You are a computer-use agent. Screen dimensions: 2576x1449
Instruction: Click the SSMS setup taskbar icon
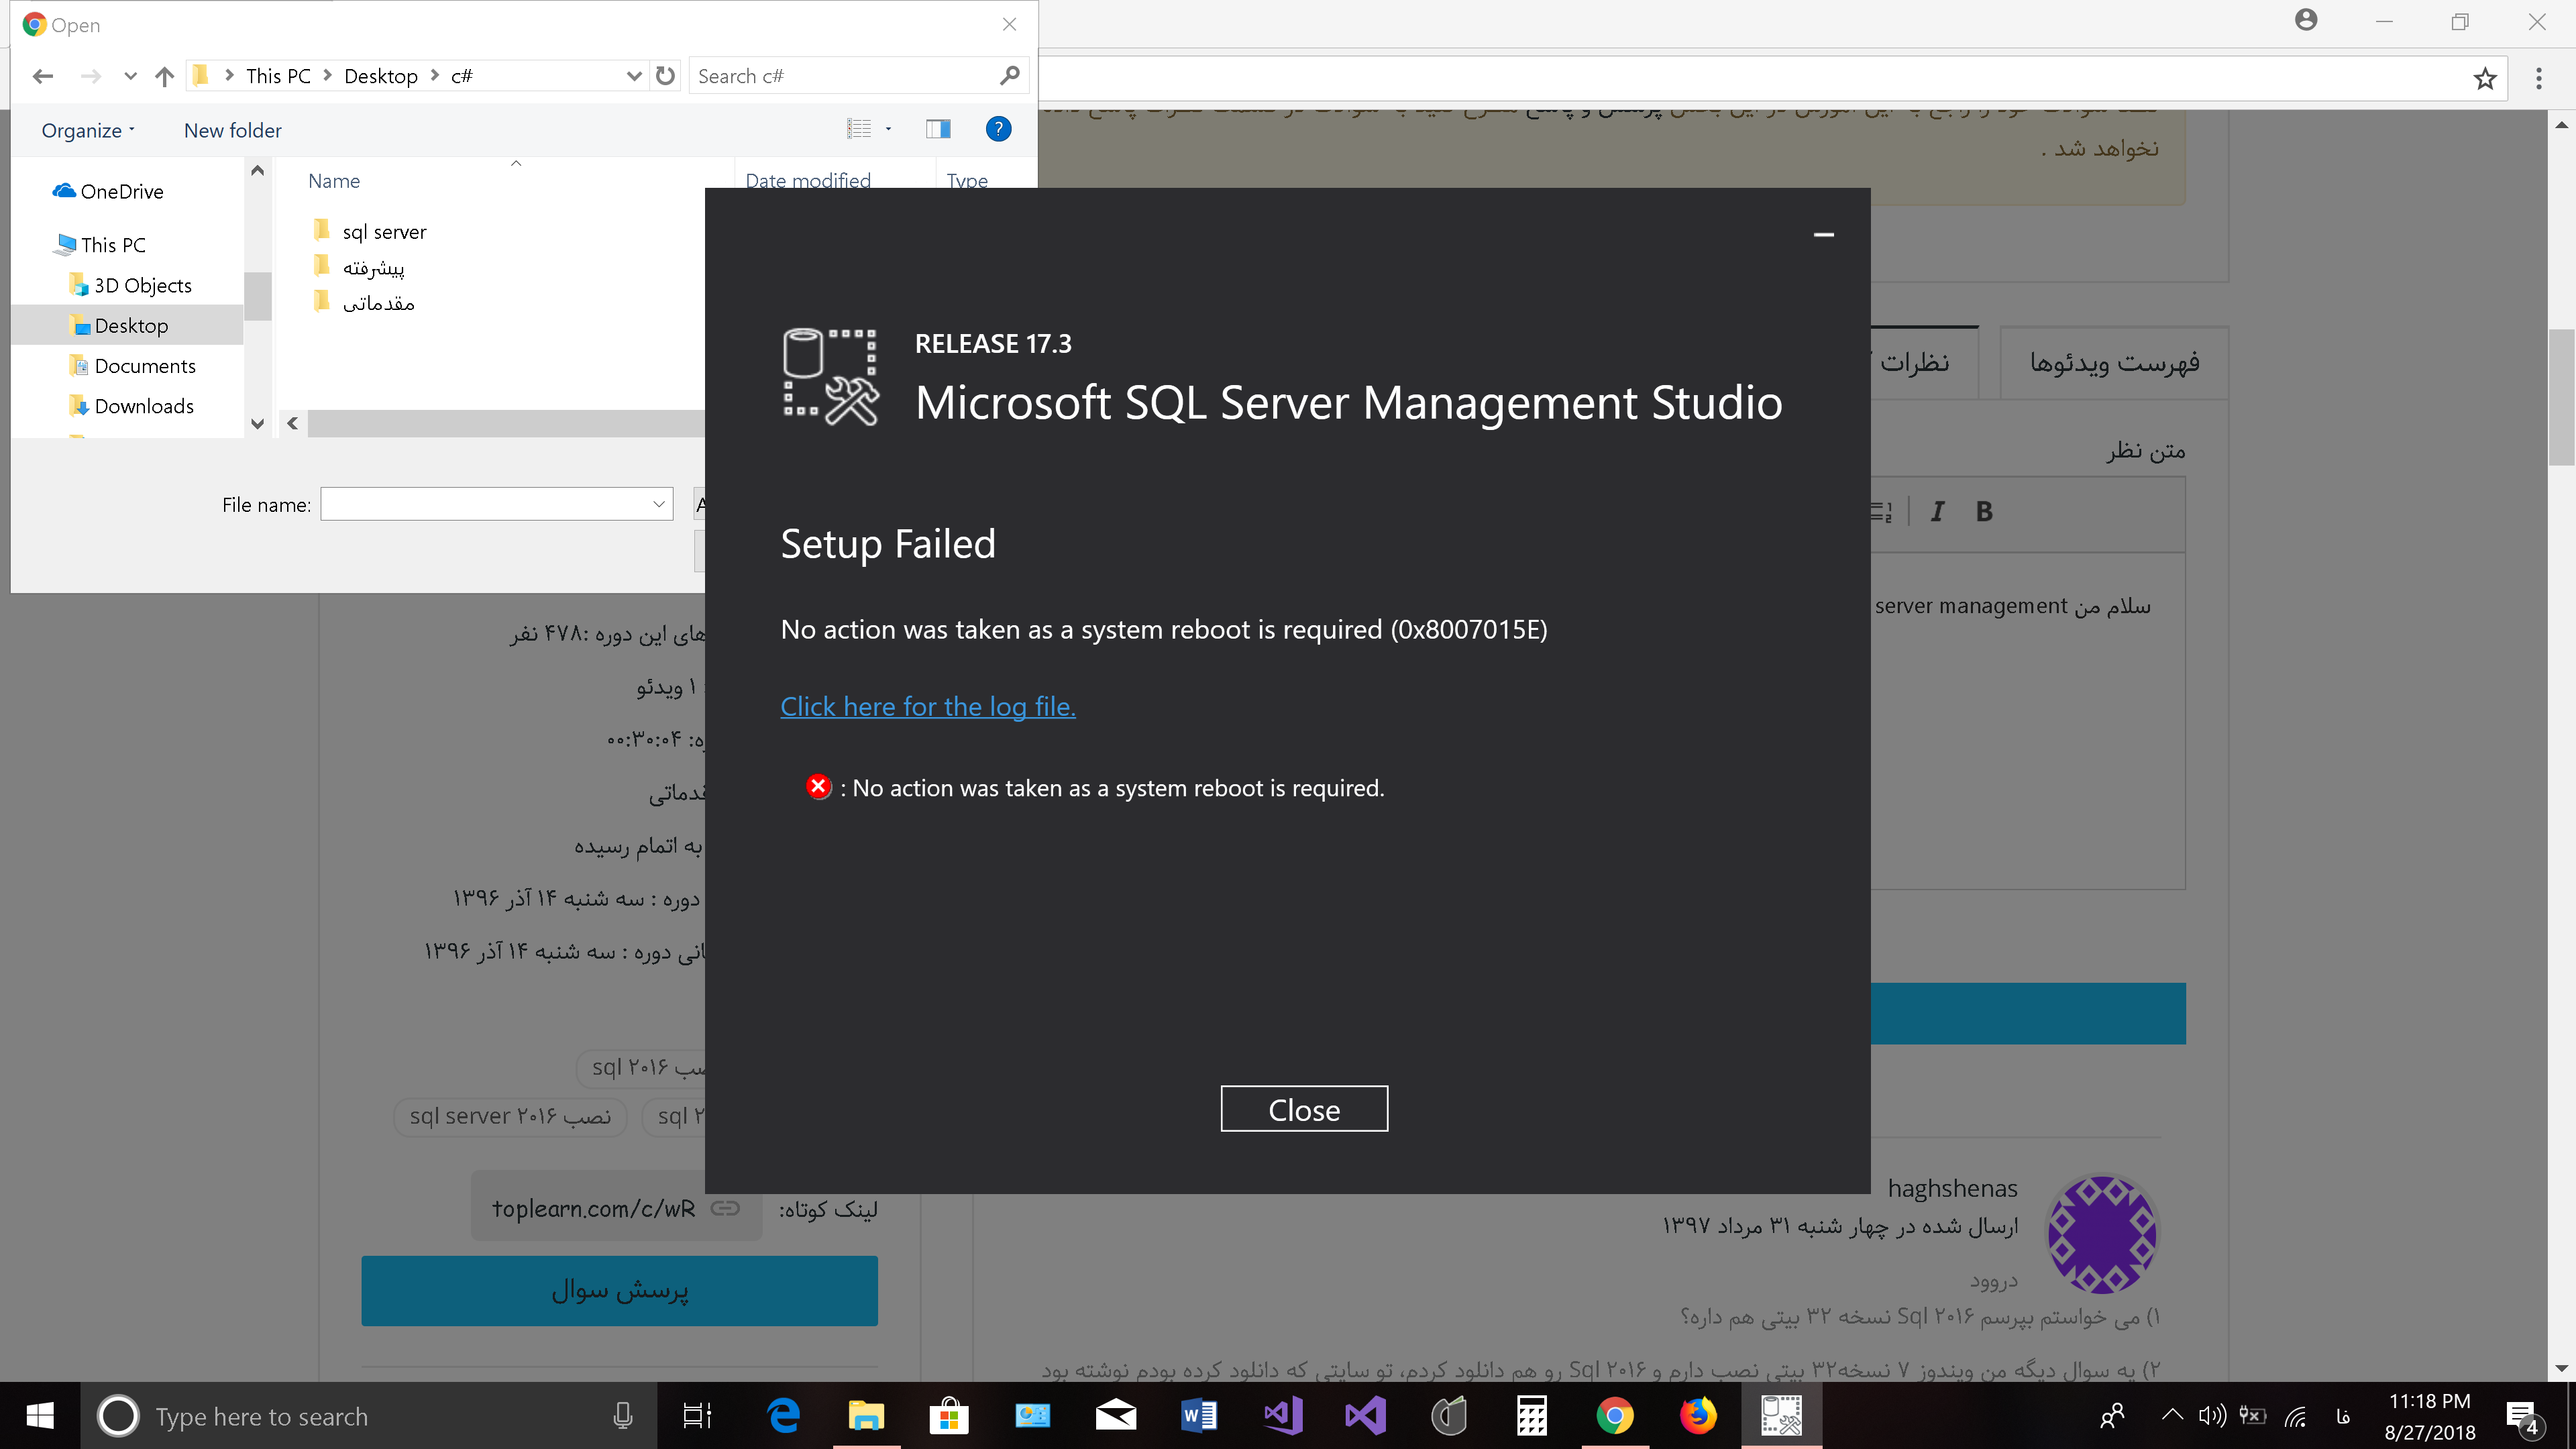[x=1781, y=1416]
